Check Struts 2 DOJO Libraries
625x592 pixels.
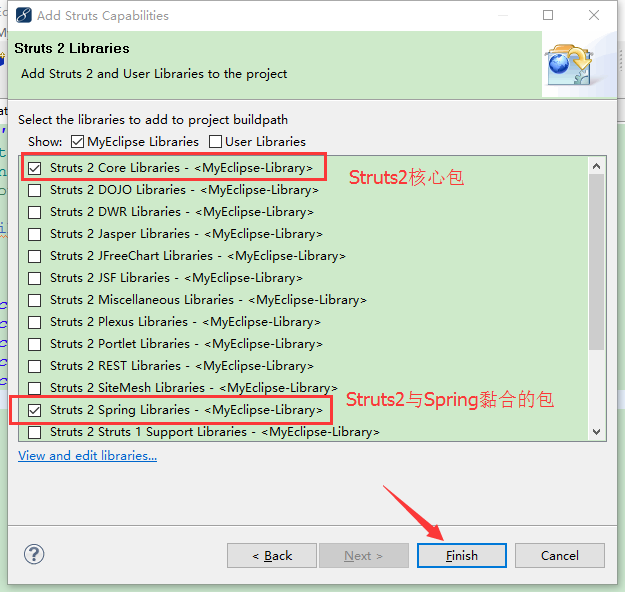[35, 190]
